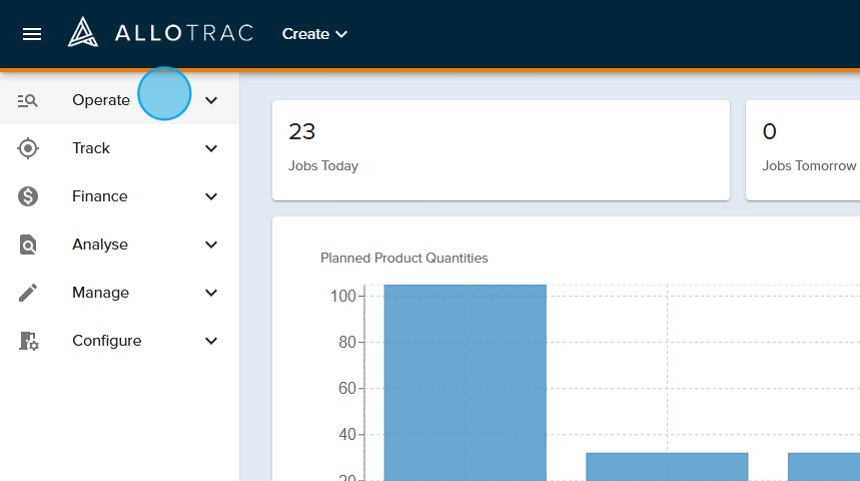Click the Configure building gear icon
860x481 pixels.
28,341
